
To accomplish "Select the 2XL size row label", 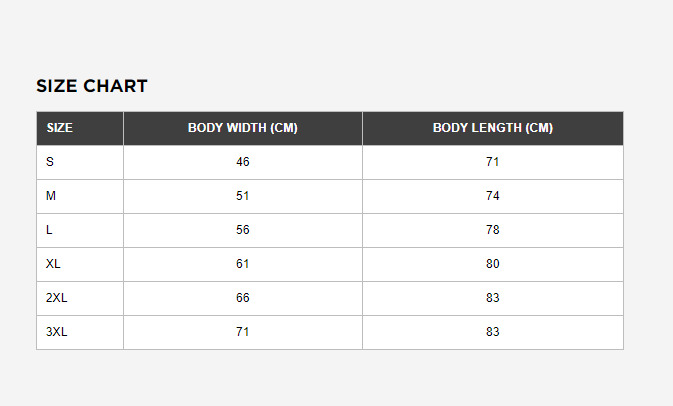I will pos(57,297).
